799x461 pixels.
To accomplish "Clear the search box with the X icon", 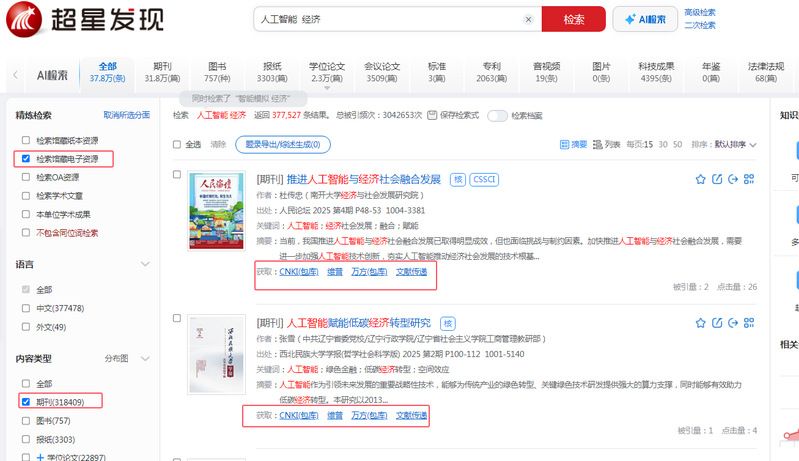I will tap(528, 19).
